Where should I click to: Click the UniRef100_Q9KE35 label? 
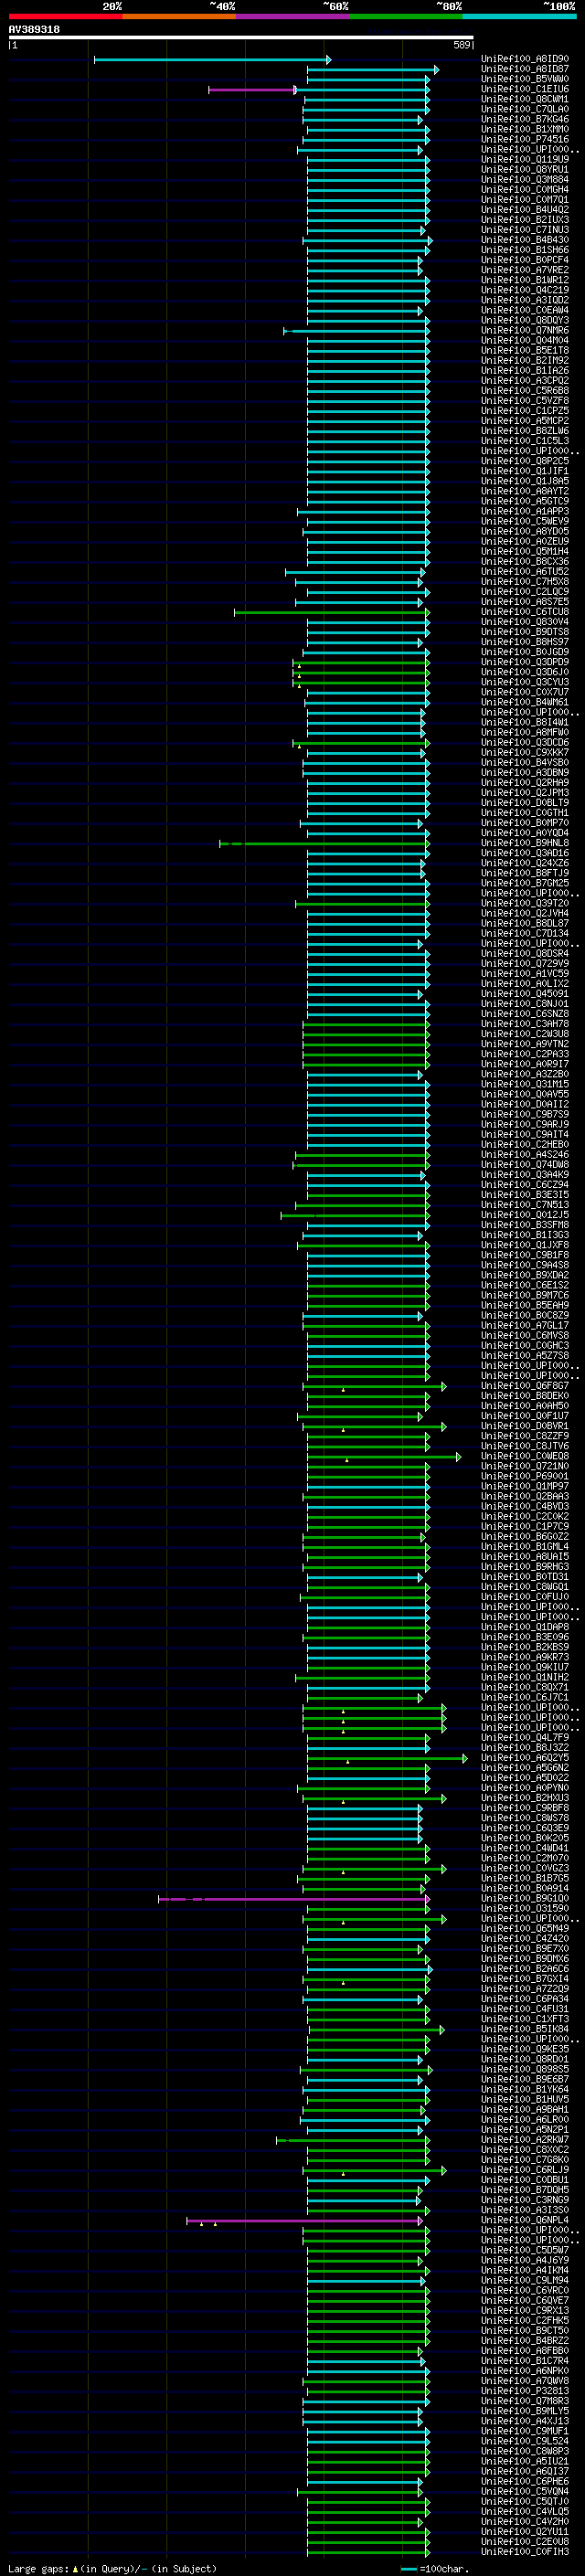pyautogui.click(x=525, y=2049)
